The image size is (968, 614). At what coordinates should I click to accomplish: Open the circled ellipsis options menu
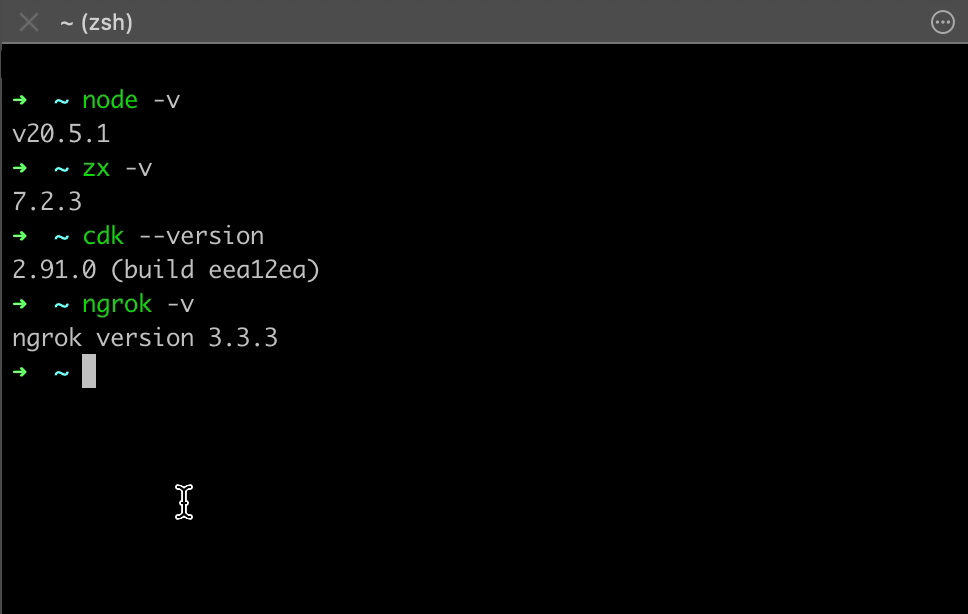coord(942,22)
